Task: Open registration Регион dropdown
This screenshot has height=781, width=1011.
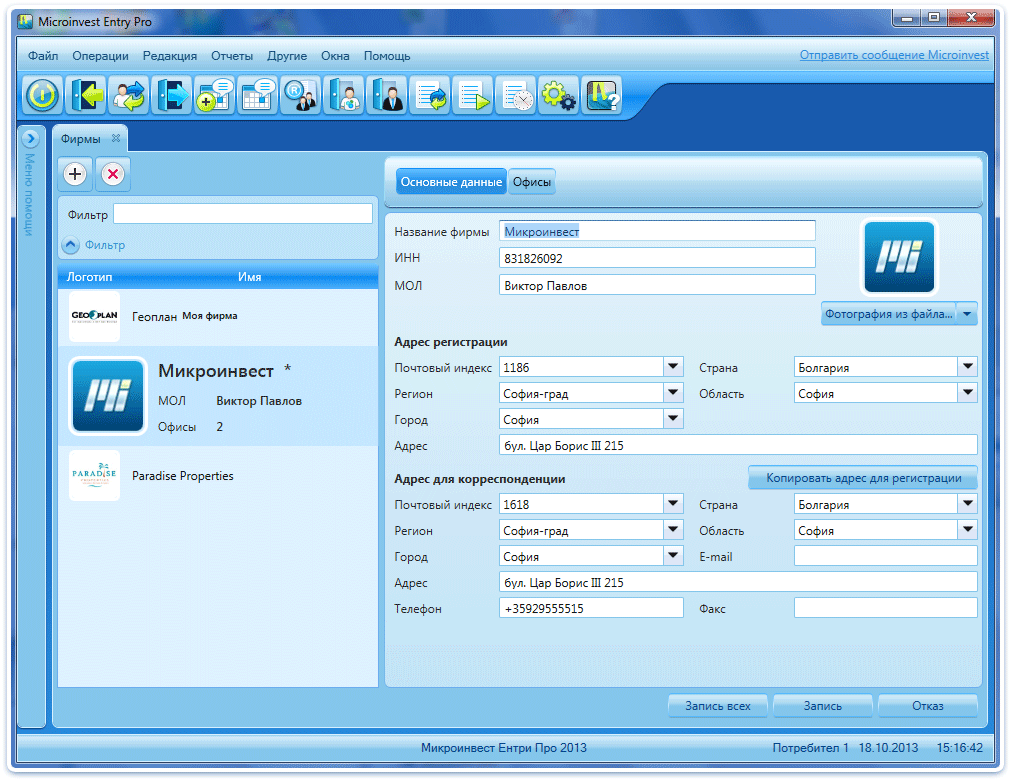Action: point(673,393)
